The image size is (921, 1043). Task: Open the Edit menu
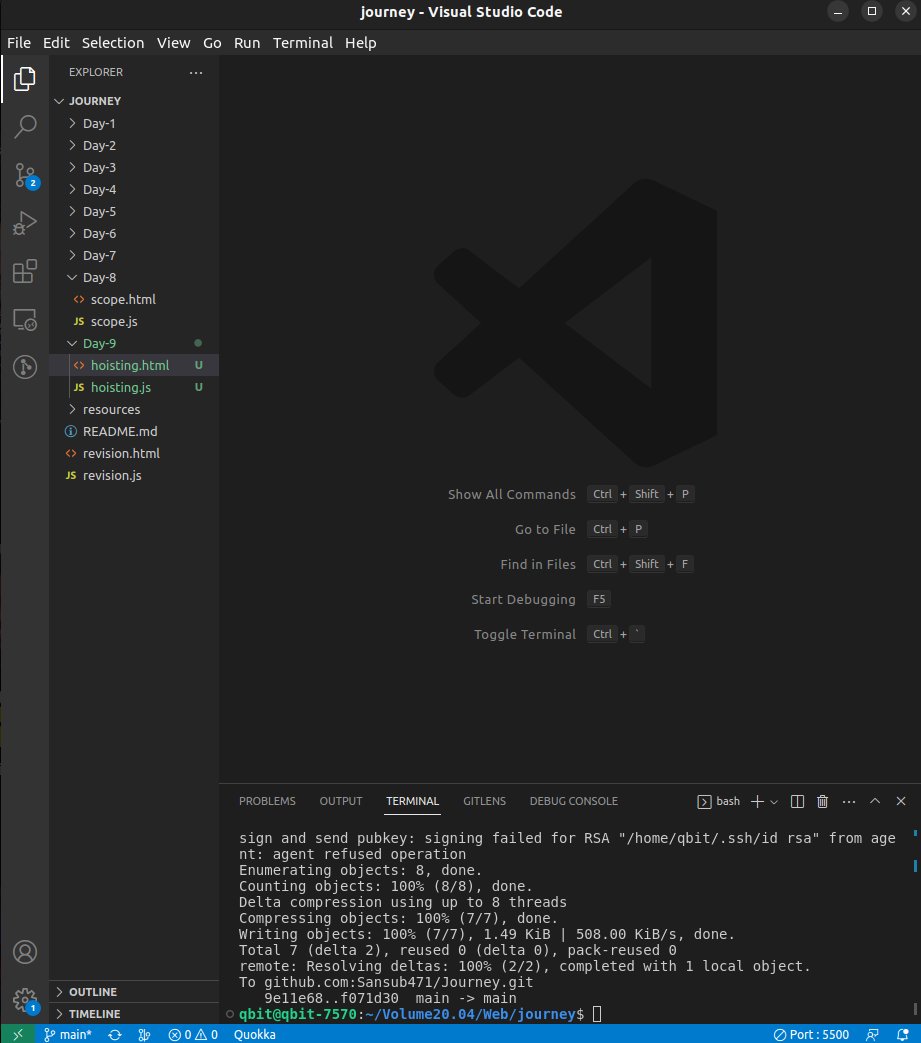56,43
